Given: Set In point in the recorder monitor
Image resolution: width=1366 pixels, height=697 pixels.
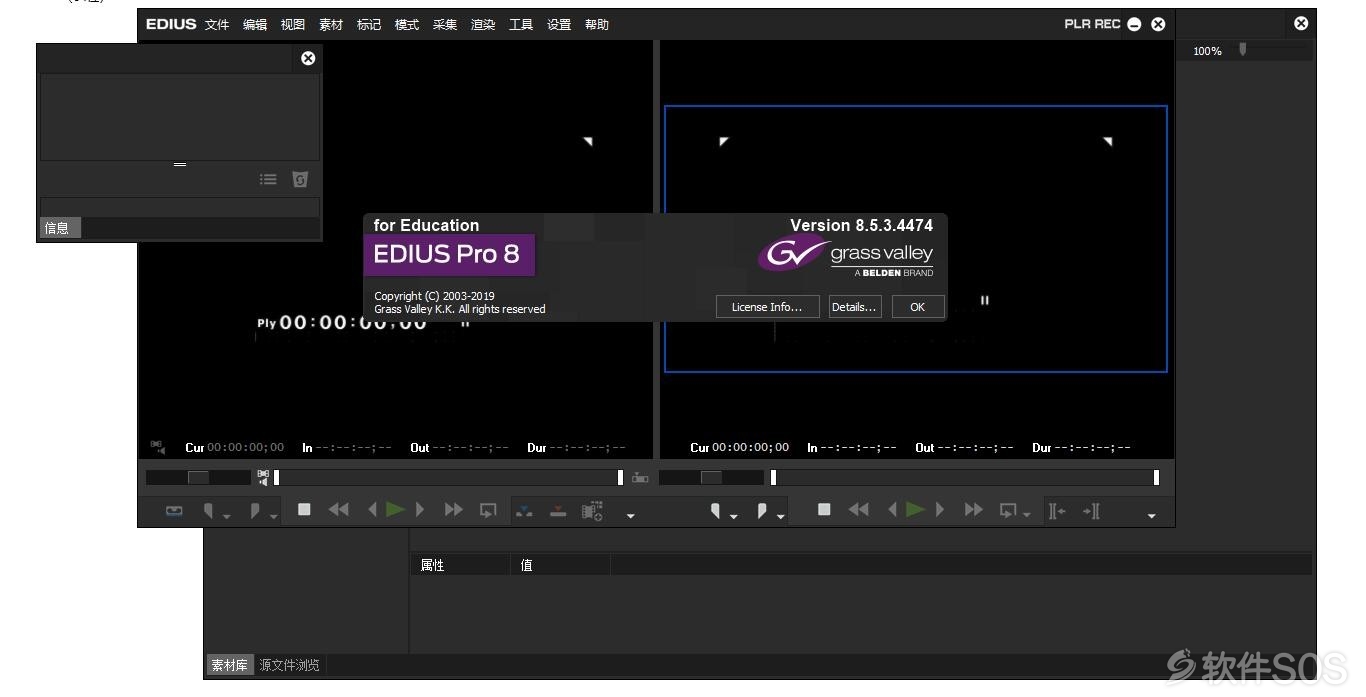Looking at the screenshot, I should [716, 510].
